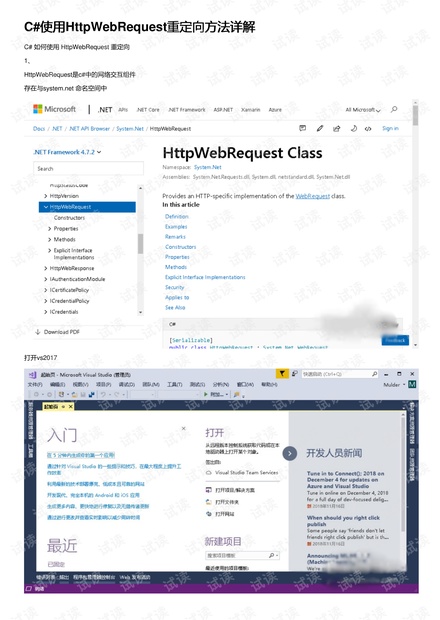Open the .NET Framework 4.7.2 version dropdown
The height and width of the screenshot is (620, 440).
(67, 152)
